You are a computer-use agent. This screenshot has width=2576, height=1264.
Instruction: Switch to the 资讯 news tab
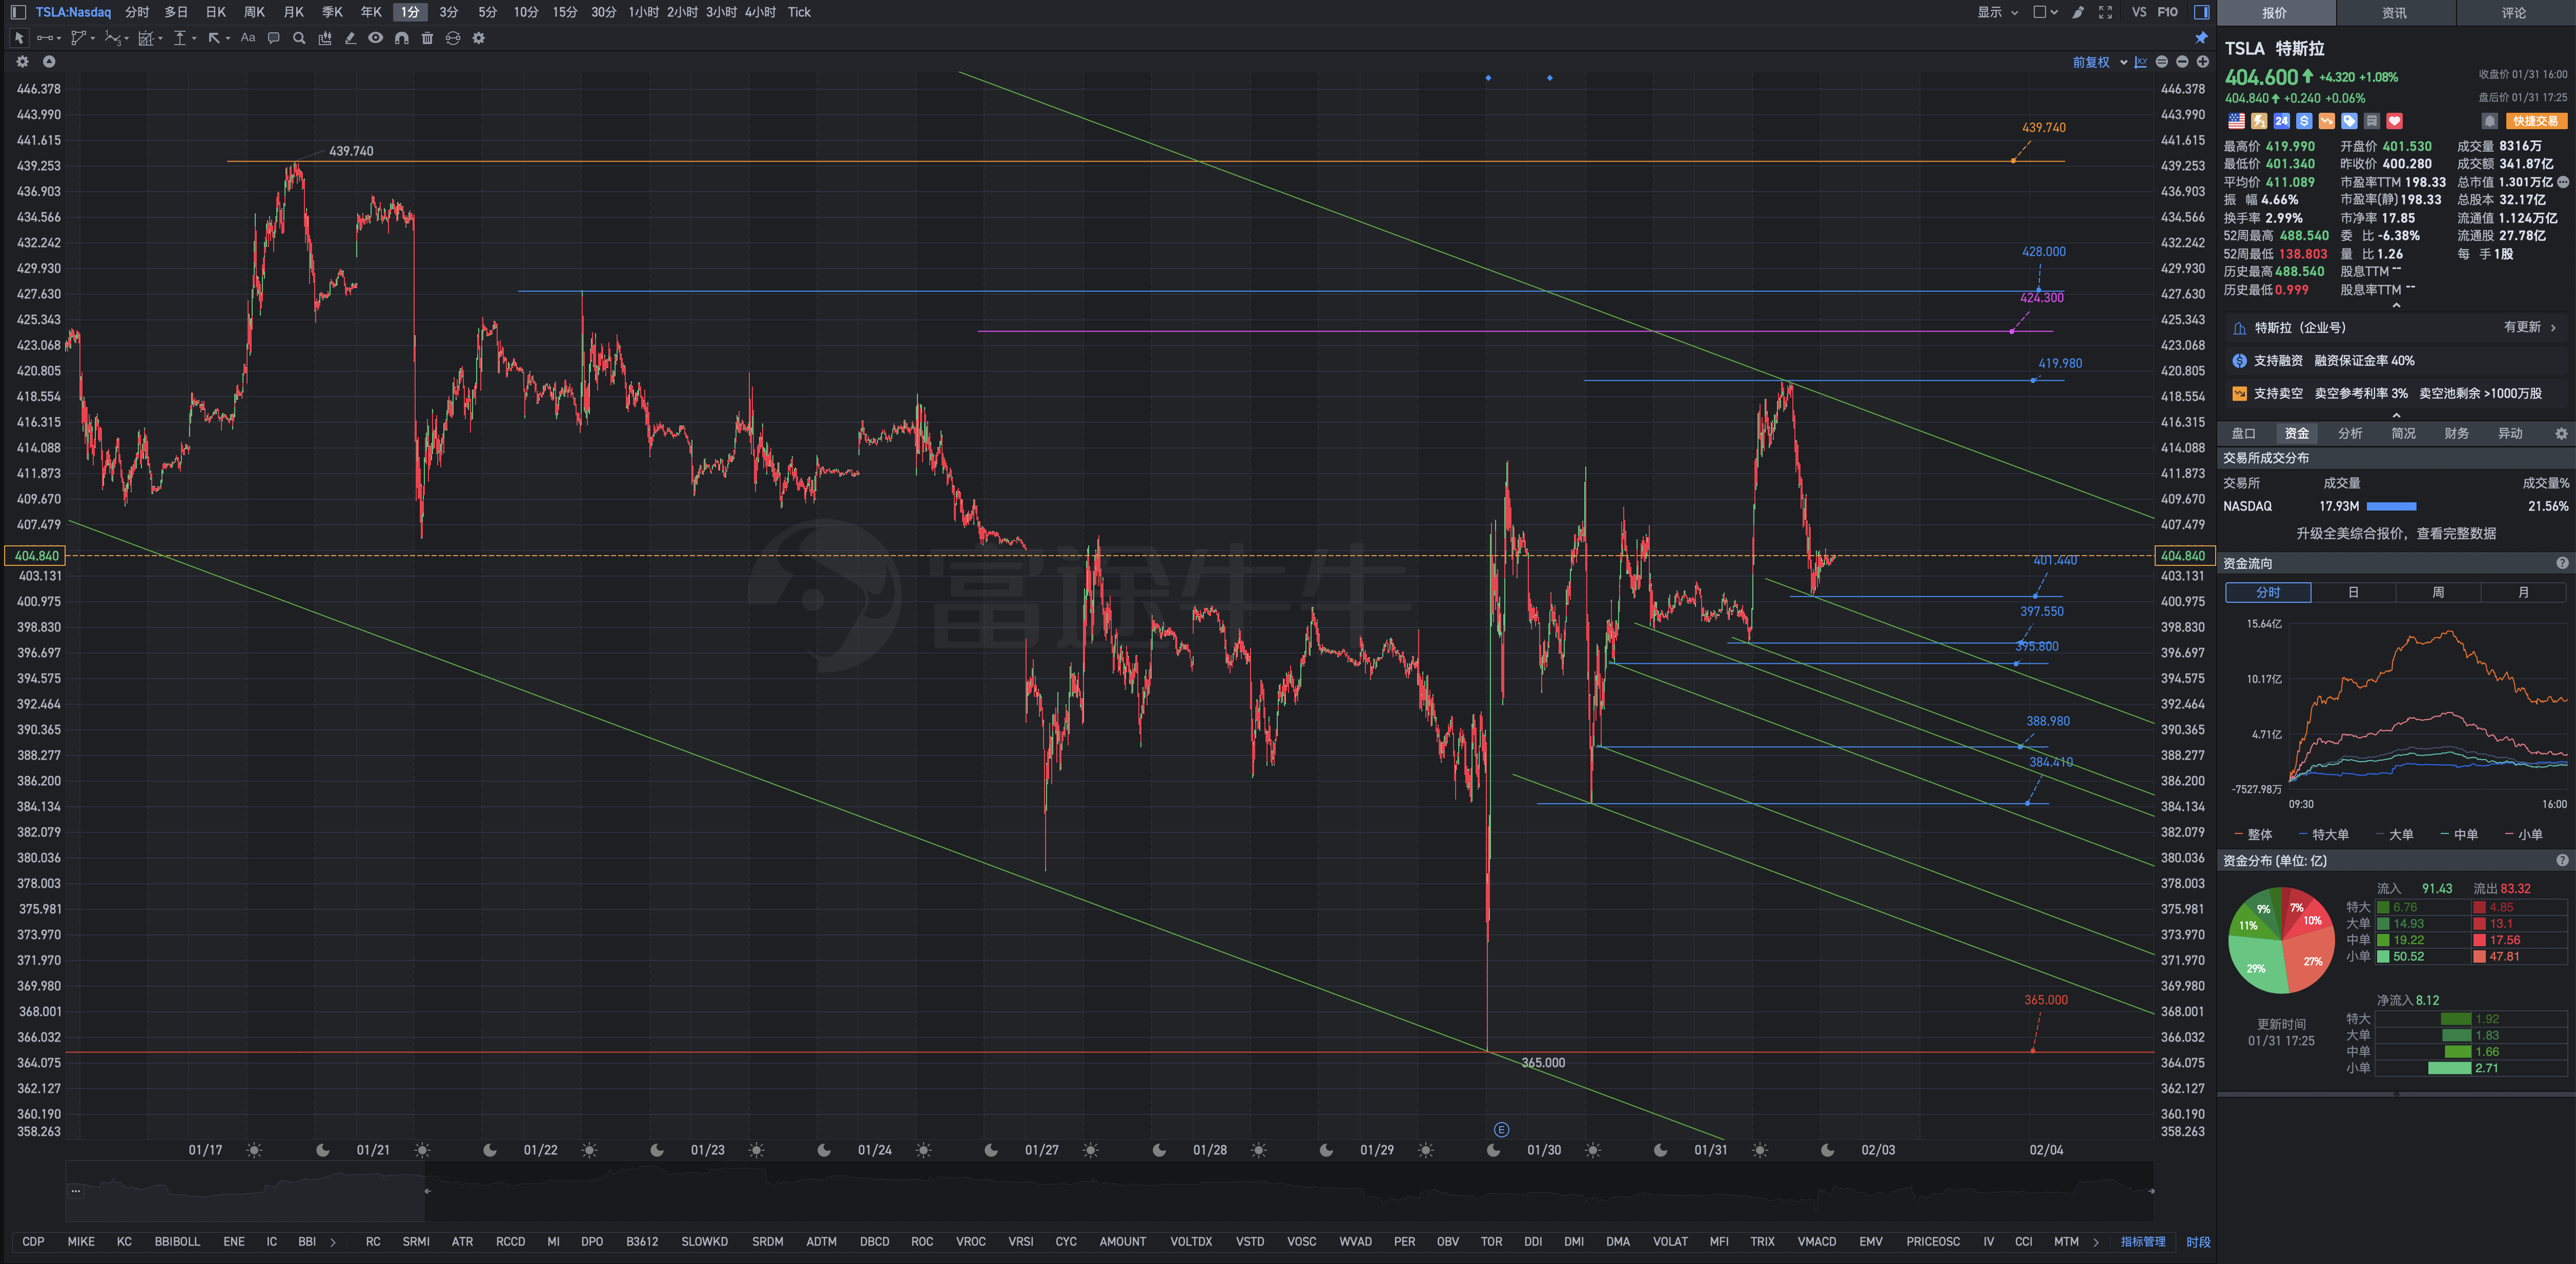pyautogui.click(x=2394, y=13)
